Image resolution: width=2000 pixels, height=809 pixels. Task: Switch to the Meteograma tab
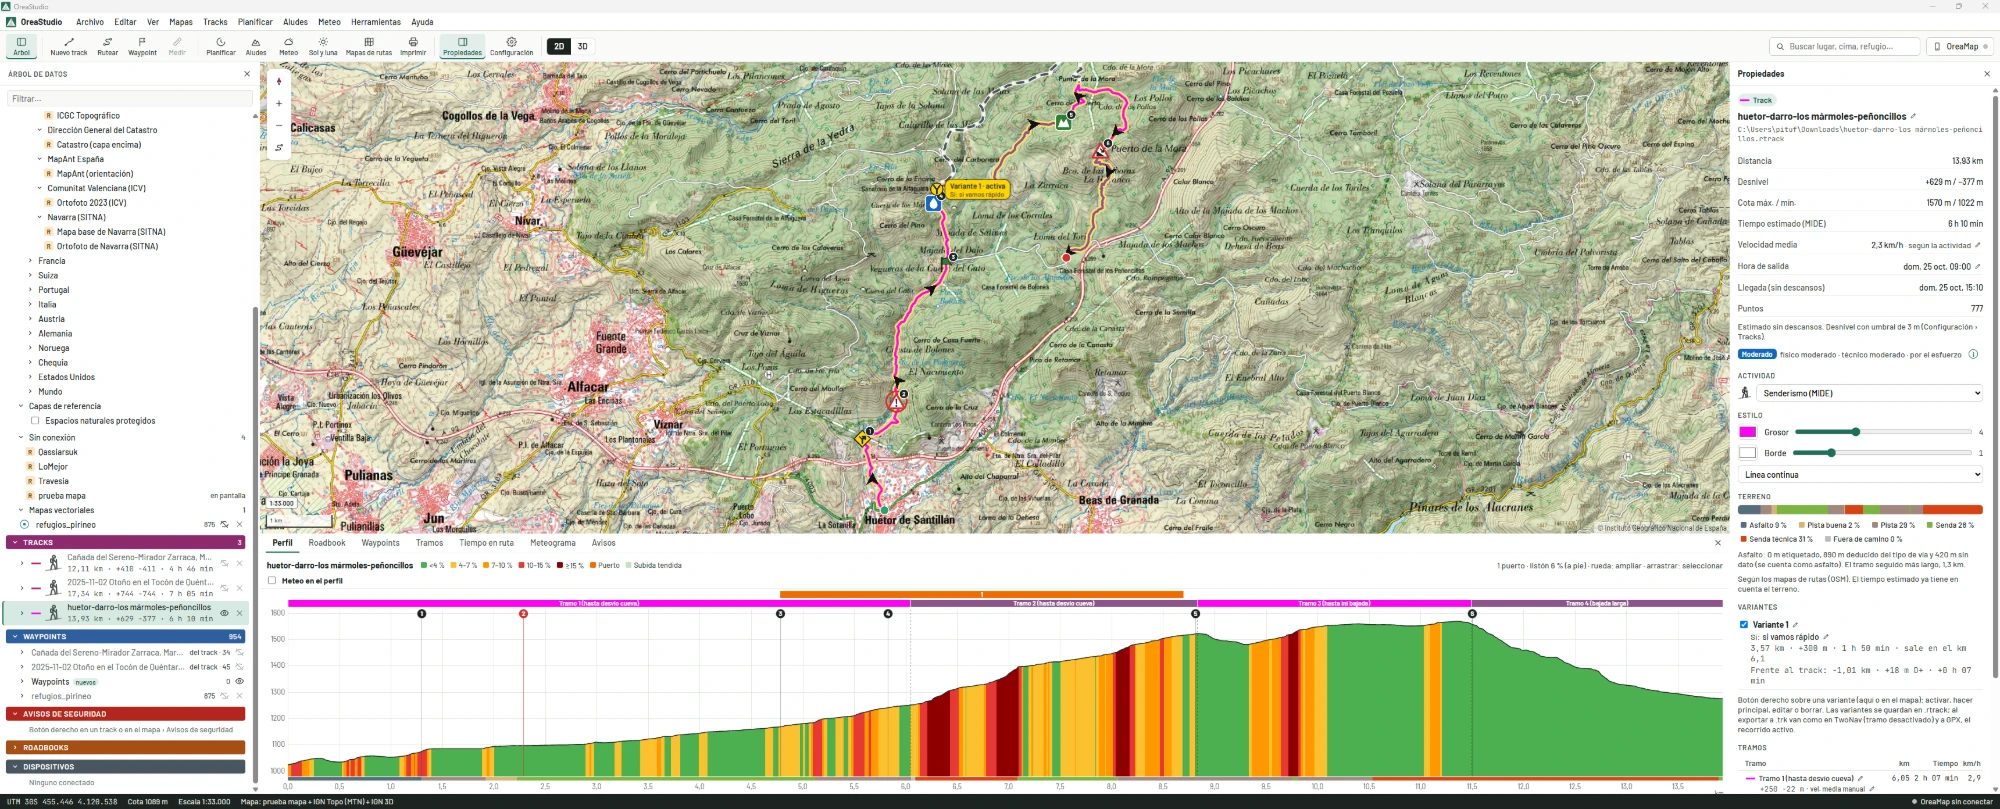553,543
